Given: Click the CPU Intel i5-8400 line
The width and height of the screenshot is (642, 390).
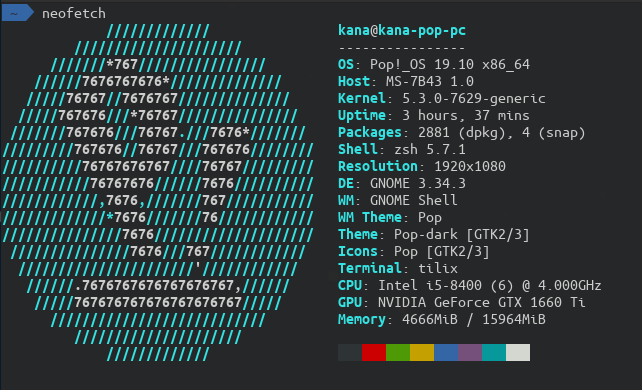Looking at the screenshot, I should [470, 285].
